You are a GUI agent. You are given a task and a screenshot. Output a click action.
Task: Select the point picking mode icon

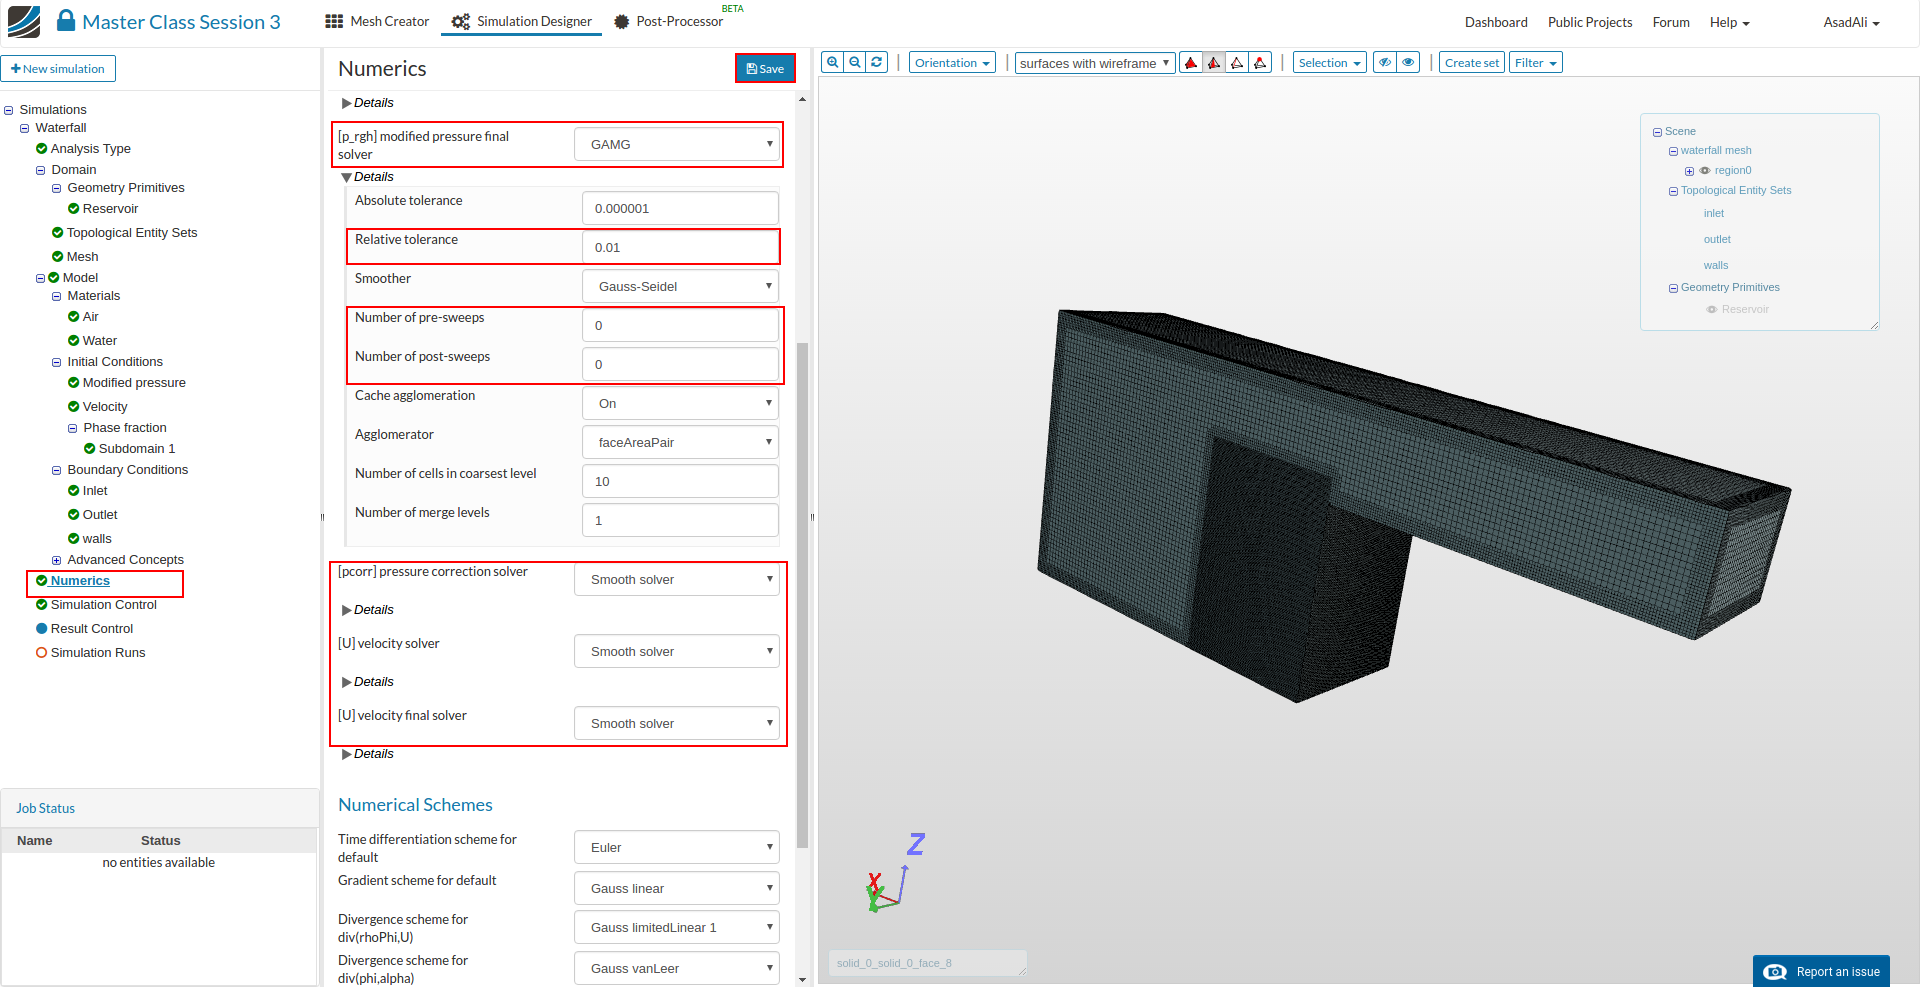click(1260, 63)
